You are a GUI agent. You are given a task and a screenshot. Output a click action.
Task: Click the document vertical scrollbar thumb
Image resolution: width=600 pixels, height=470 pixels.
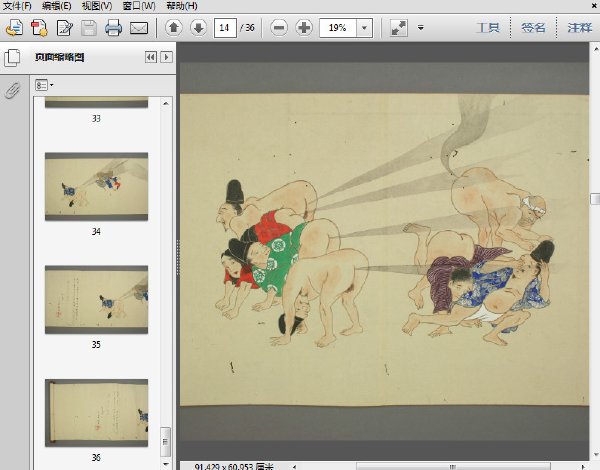(x=595, y=199)
